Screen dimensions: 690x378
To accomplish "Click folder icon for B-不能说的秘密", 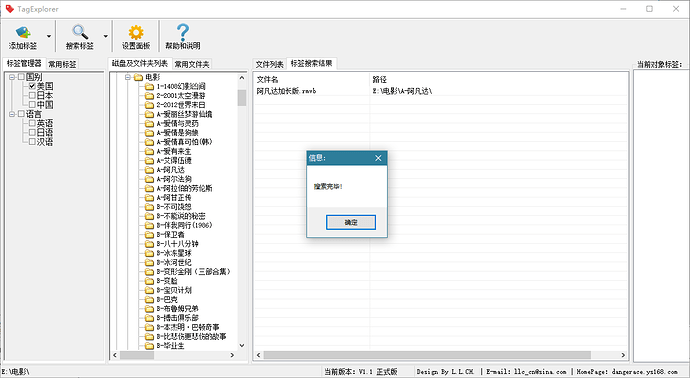I will click(x=150, y=216).
